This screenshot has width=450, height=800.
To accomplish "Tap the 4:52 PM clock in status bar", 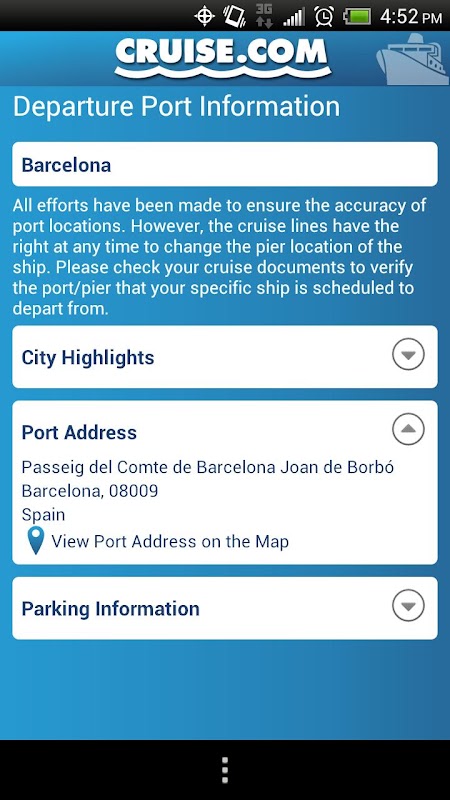I will pos(411,16).
